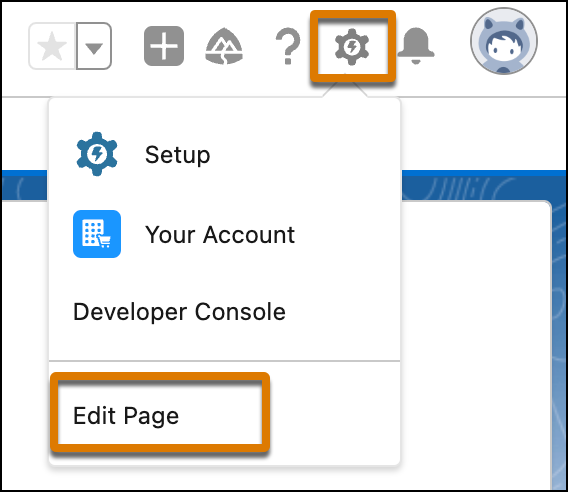Click the Global Actions plus icon
Image resolution: width=568 pixels, height=492 pixels.
pos(164,46)
